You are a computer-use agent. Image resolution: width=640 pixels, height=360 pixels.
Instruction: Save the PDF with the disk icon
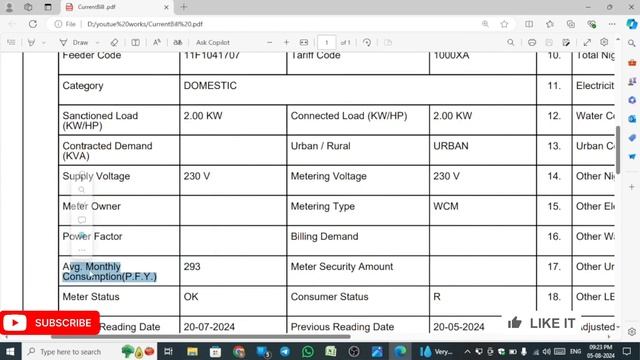pos(549,42)
